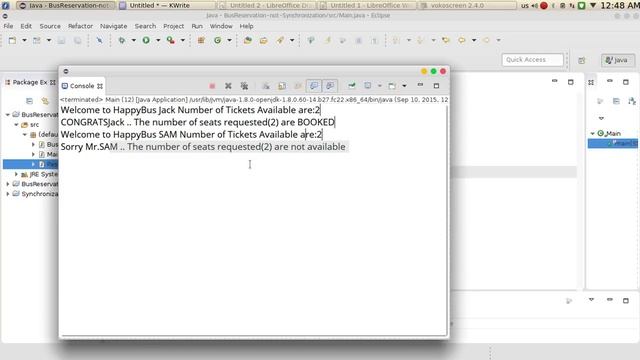Open the Search menu
Screen dimensions: 640x360
(145, 26)
